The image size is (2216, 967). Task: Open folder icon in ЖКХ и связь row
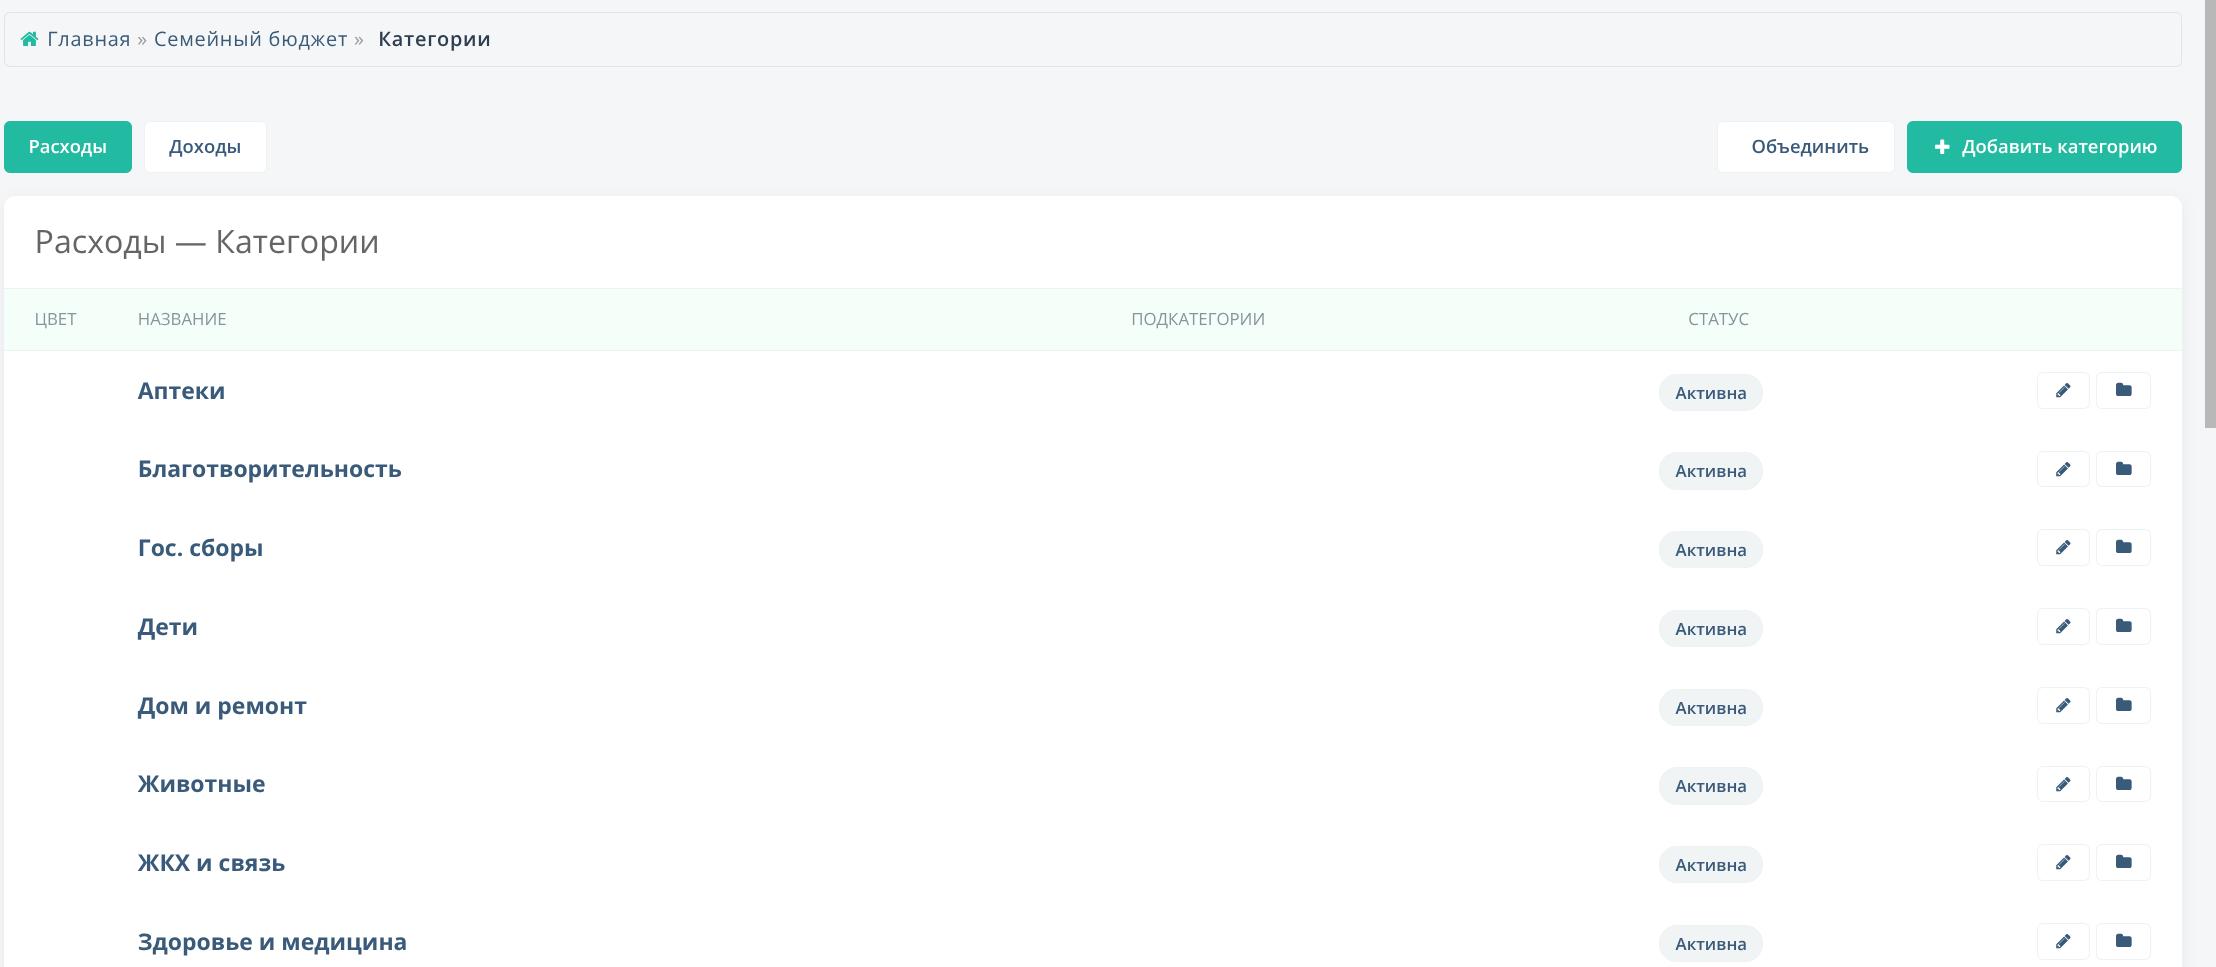tap(2122, 863)
